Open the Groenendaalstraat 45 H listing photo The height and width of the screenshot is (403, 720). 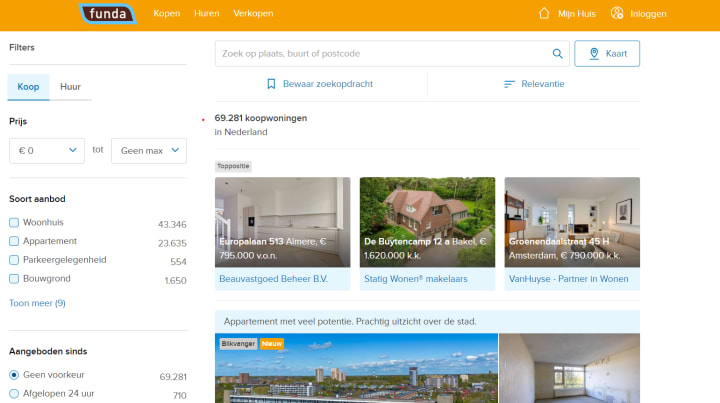(572, 222)
